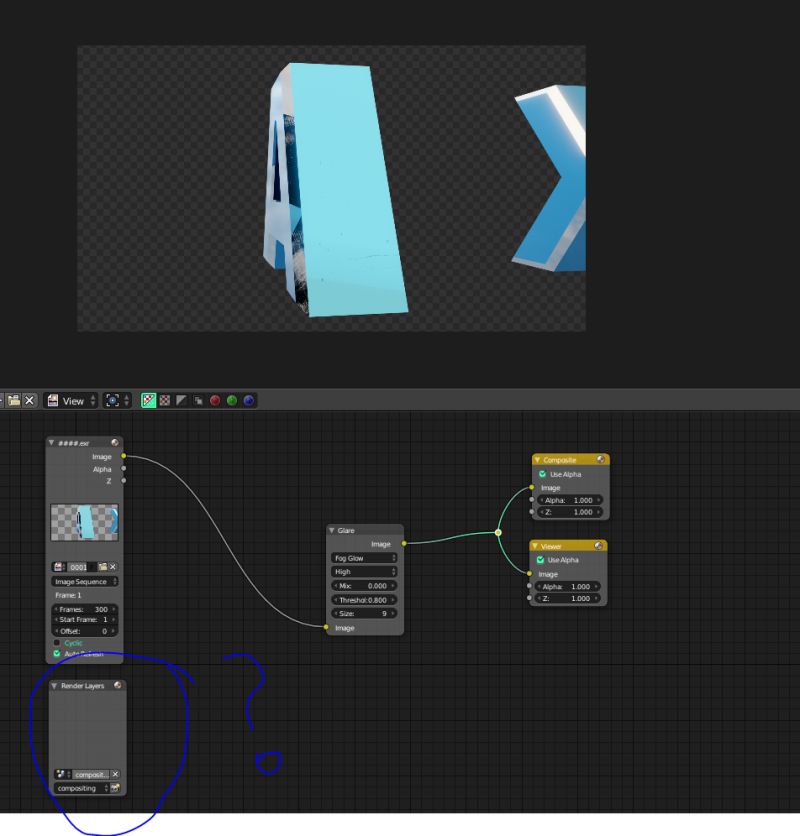Click the X to clear the image sequence
This screenshot has height=836, width=800.
pyautogui.click(x=112, y=566)
